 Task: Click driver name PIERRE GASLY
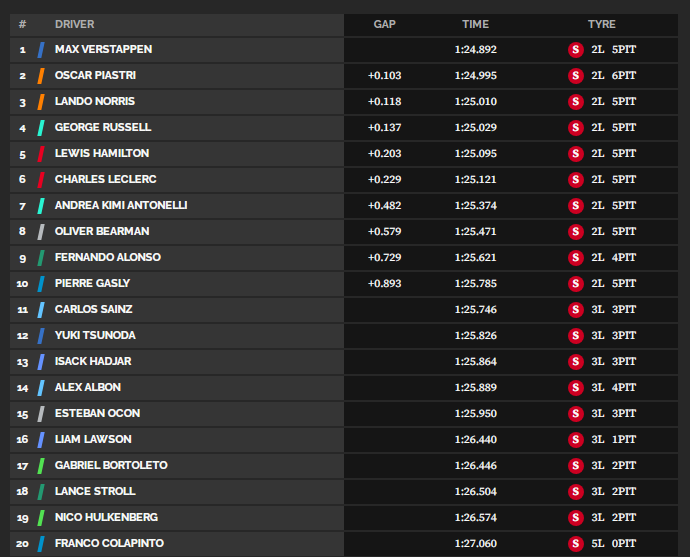tap(93, 283)
